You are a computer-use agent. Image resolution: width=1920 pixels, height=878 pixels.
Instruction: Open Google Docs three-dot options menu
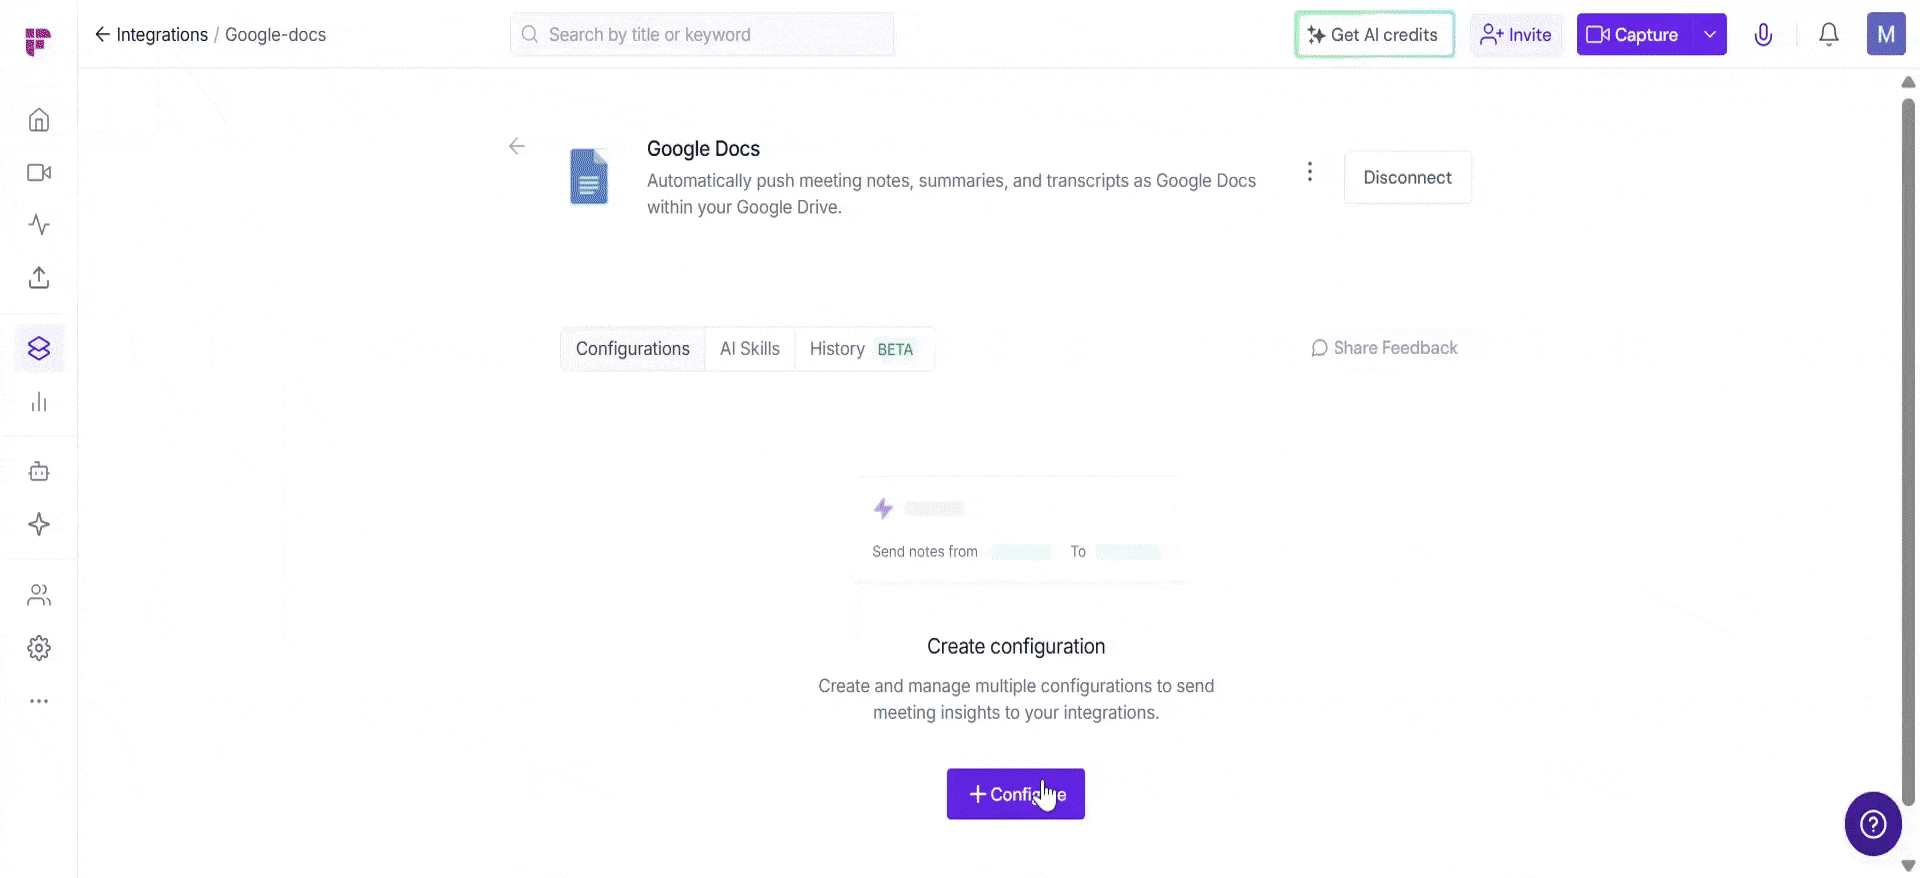click(1309, 172)
